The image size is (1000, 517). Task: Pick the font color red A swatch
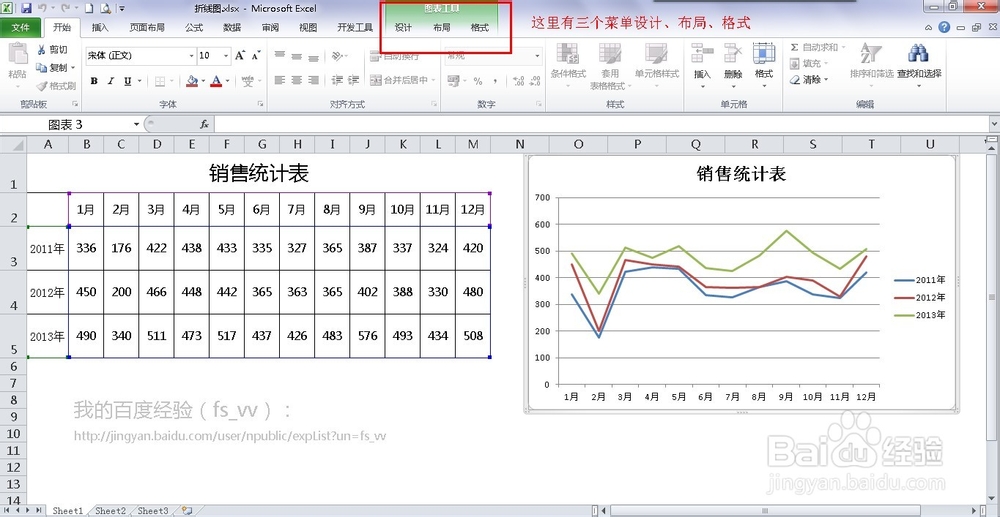pyautogui.click(x=216, y=81)
